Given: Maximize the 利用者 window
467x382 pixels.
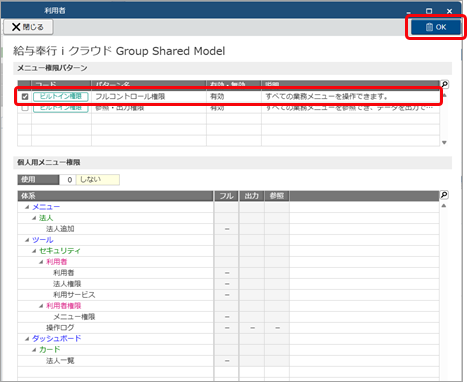Looking at the screenshot, I should (429, 11).
